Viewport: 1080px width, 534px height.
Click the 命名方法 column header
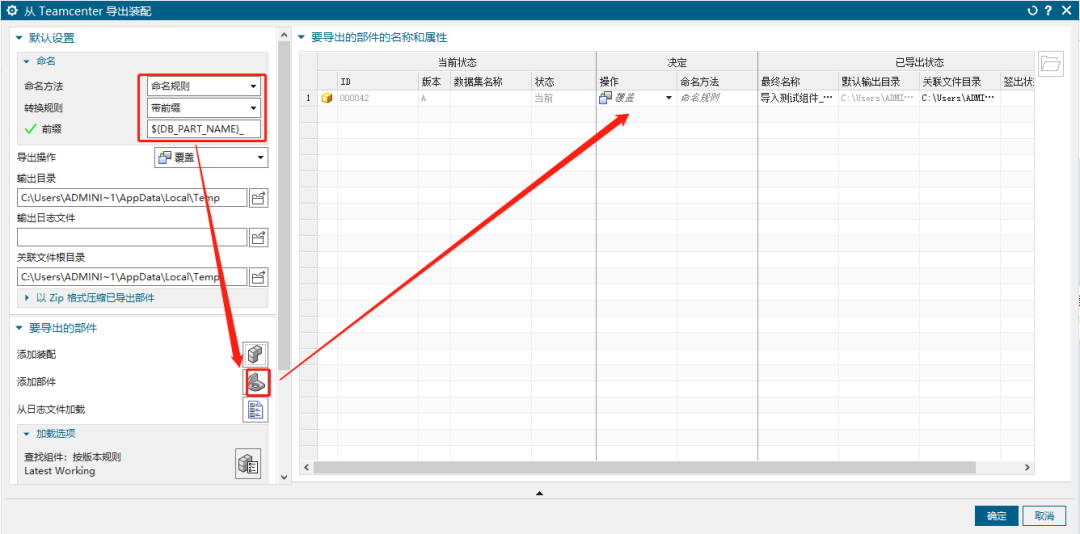717,82
